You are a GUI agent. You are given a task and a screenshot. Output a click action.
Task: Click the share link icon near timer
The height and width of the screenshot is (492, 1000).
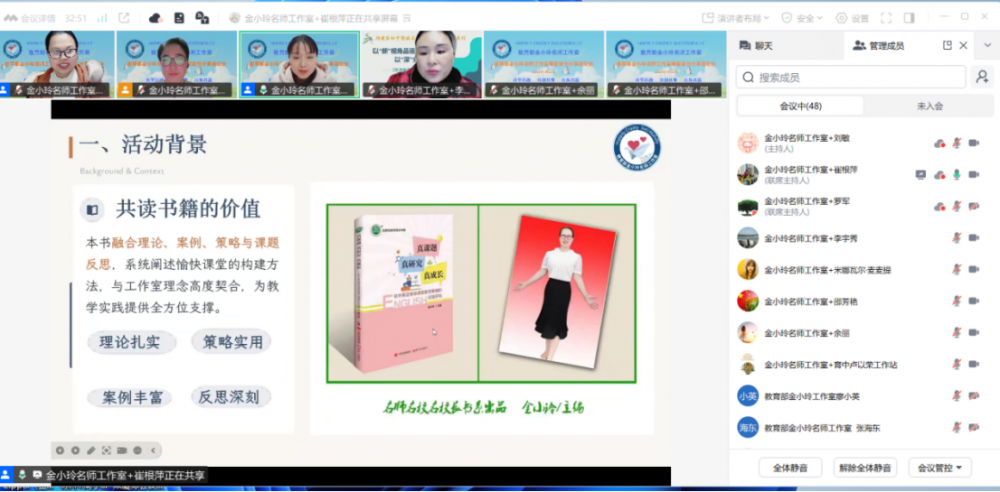(123, 18)
